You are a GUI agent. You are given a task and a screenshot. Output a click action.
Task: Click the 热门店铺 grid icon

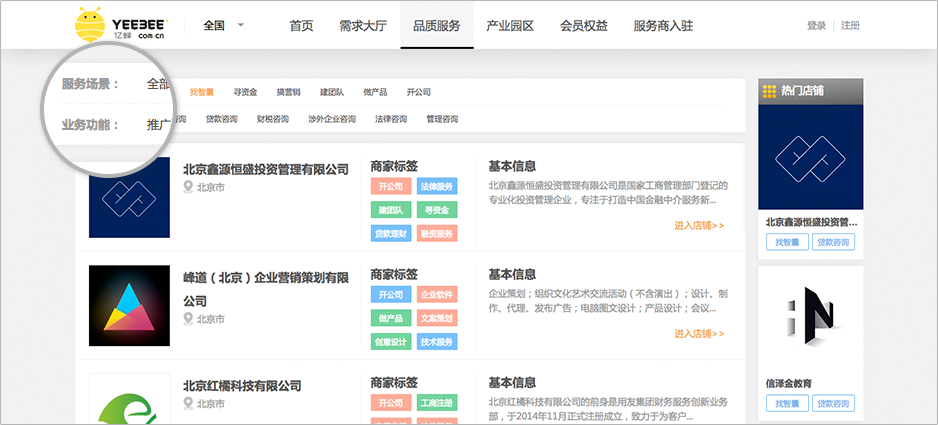click(x=769, y=91)
